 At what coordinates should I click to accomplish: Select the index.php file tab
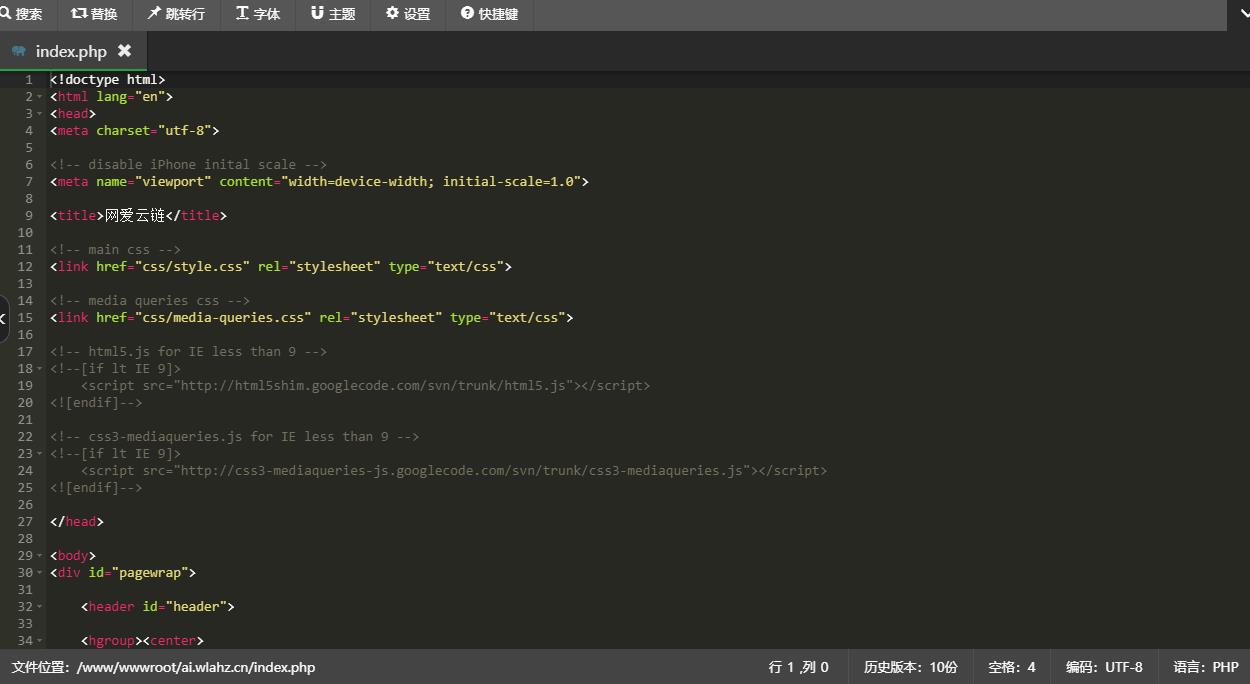coord(71,51)
